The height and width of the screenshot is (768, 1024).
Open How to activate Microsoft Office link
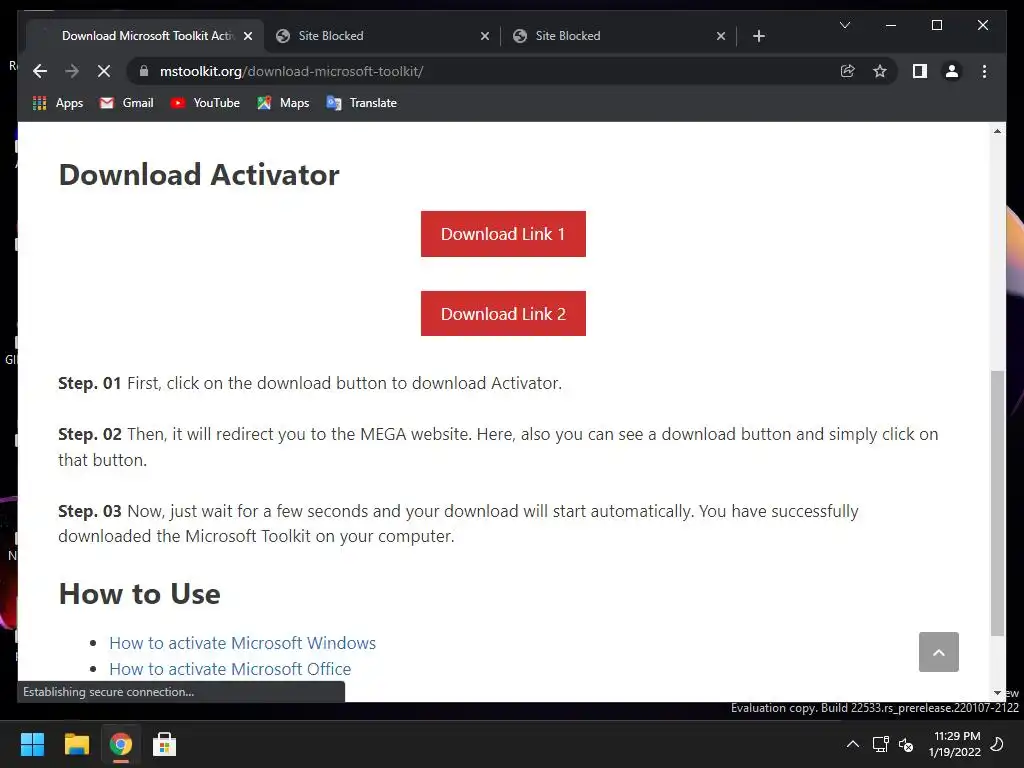[x=230, y=669]
